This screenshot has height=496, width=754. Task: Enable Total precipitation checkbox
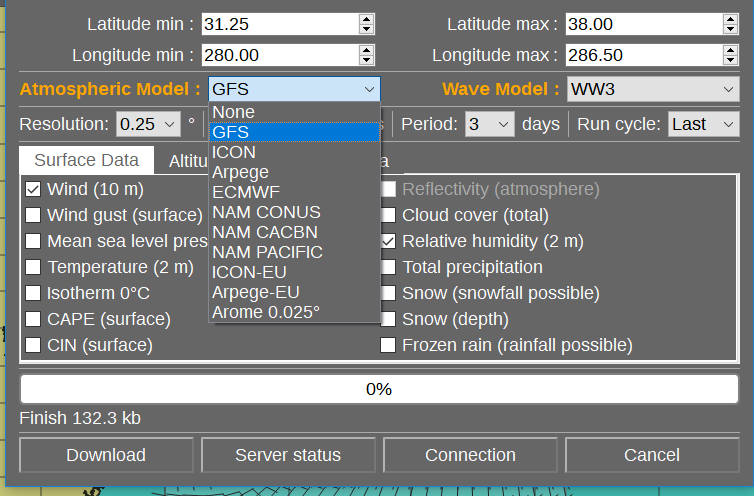pyautogui.click(x=389, y=267)
